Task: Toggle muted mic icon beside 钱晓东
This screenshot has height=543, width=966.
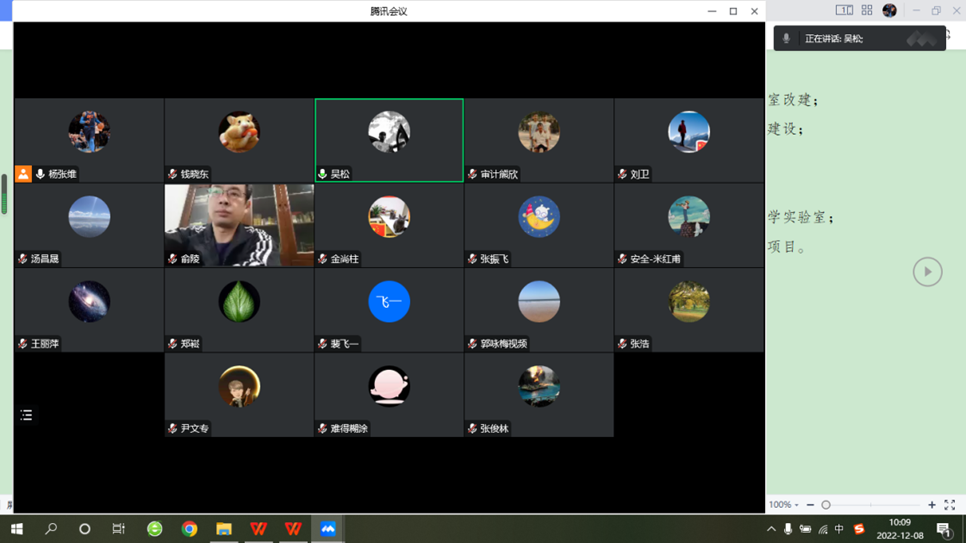Action: [173, 174]
